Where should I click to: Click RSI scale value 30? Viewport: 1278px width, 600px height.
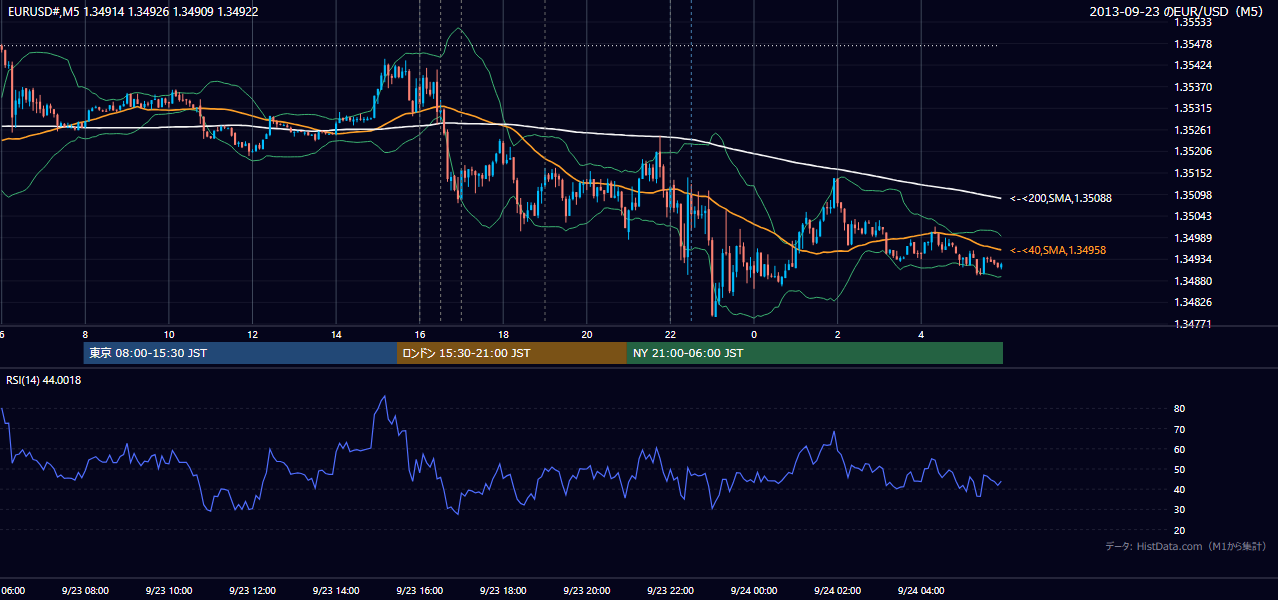click(x=1180, y=509)
